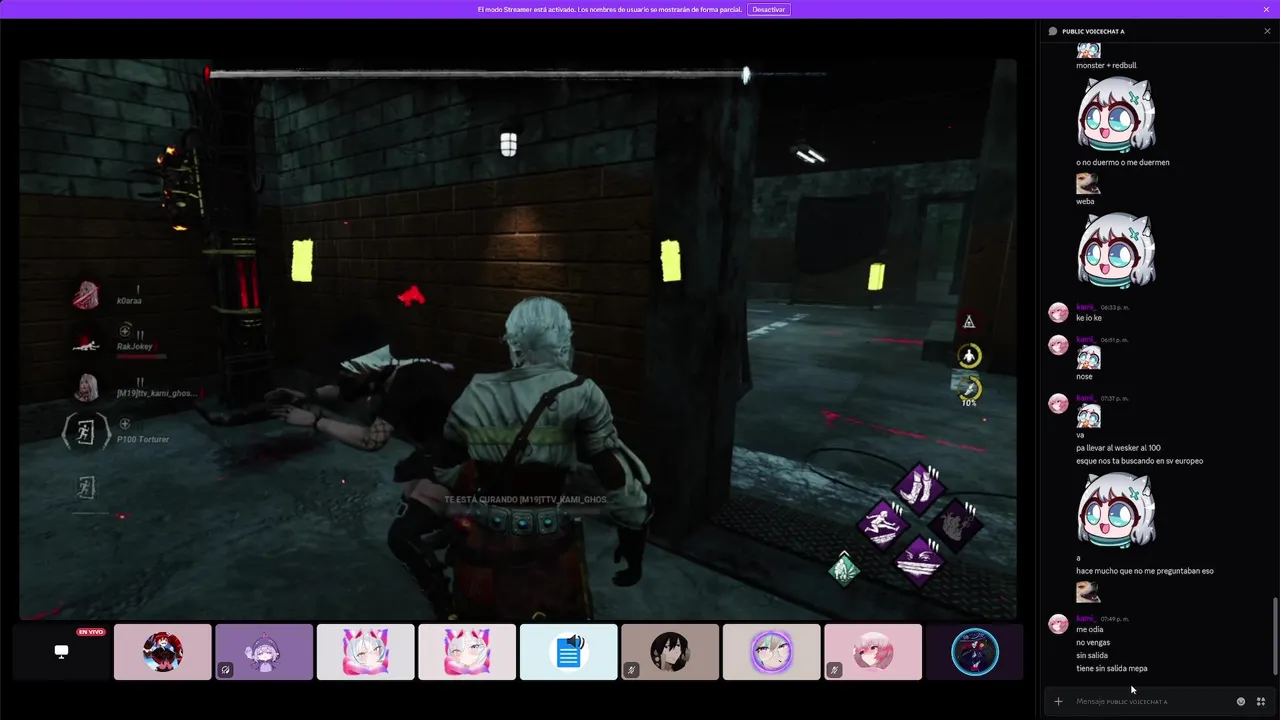Viewport: 1280px width, 720px height.
Task: Select the EN VIVO screen share tile
Action: pos(61,652)
